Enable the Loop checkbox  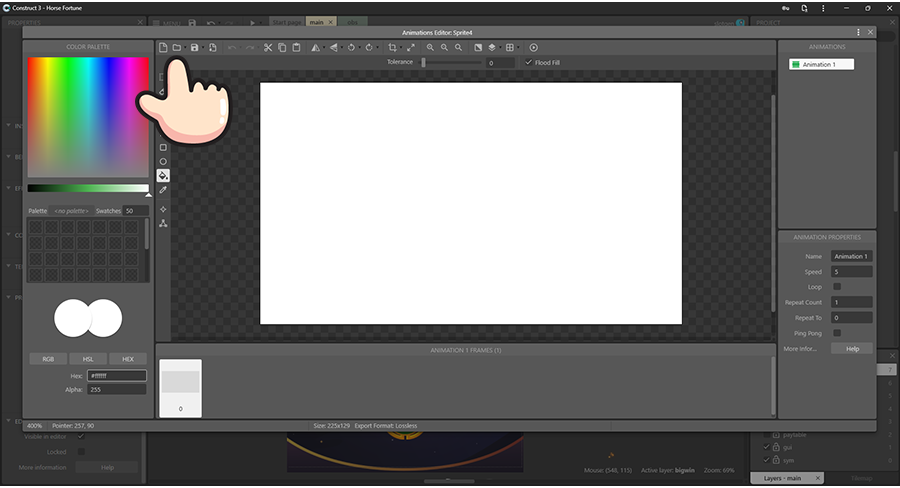[837, 287]
